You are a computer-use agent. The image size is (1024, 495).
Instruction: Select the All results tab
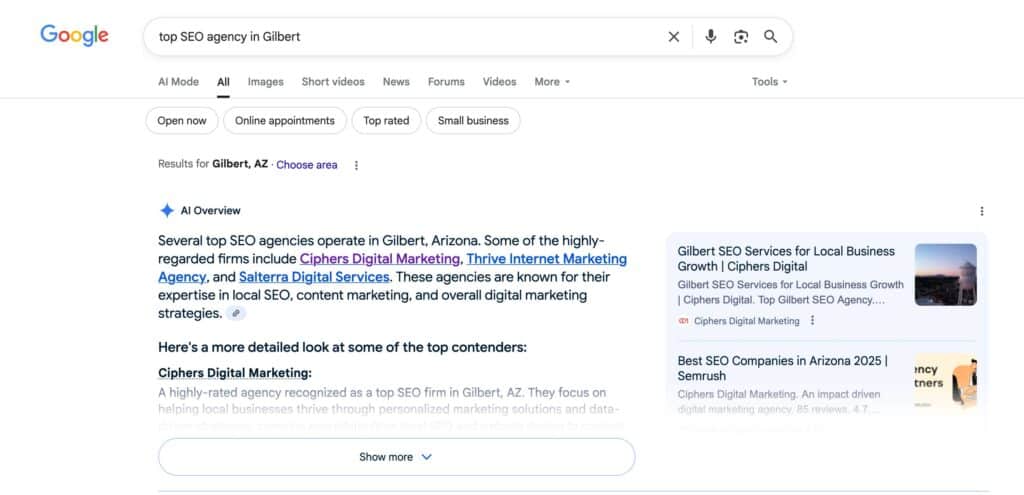pyautogui.click(x=223, y=82)
